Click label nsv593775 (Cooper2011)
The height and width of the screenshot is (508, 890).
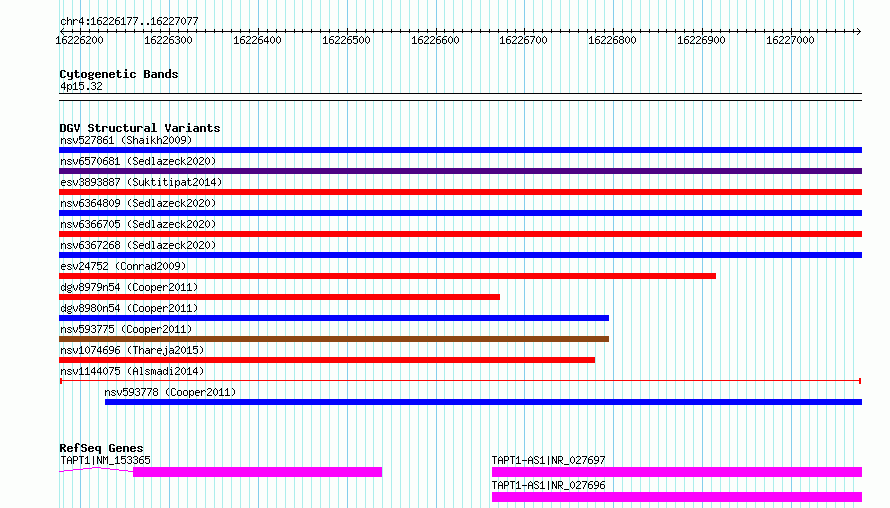(126, 329)
